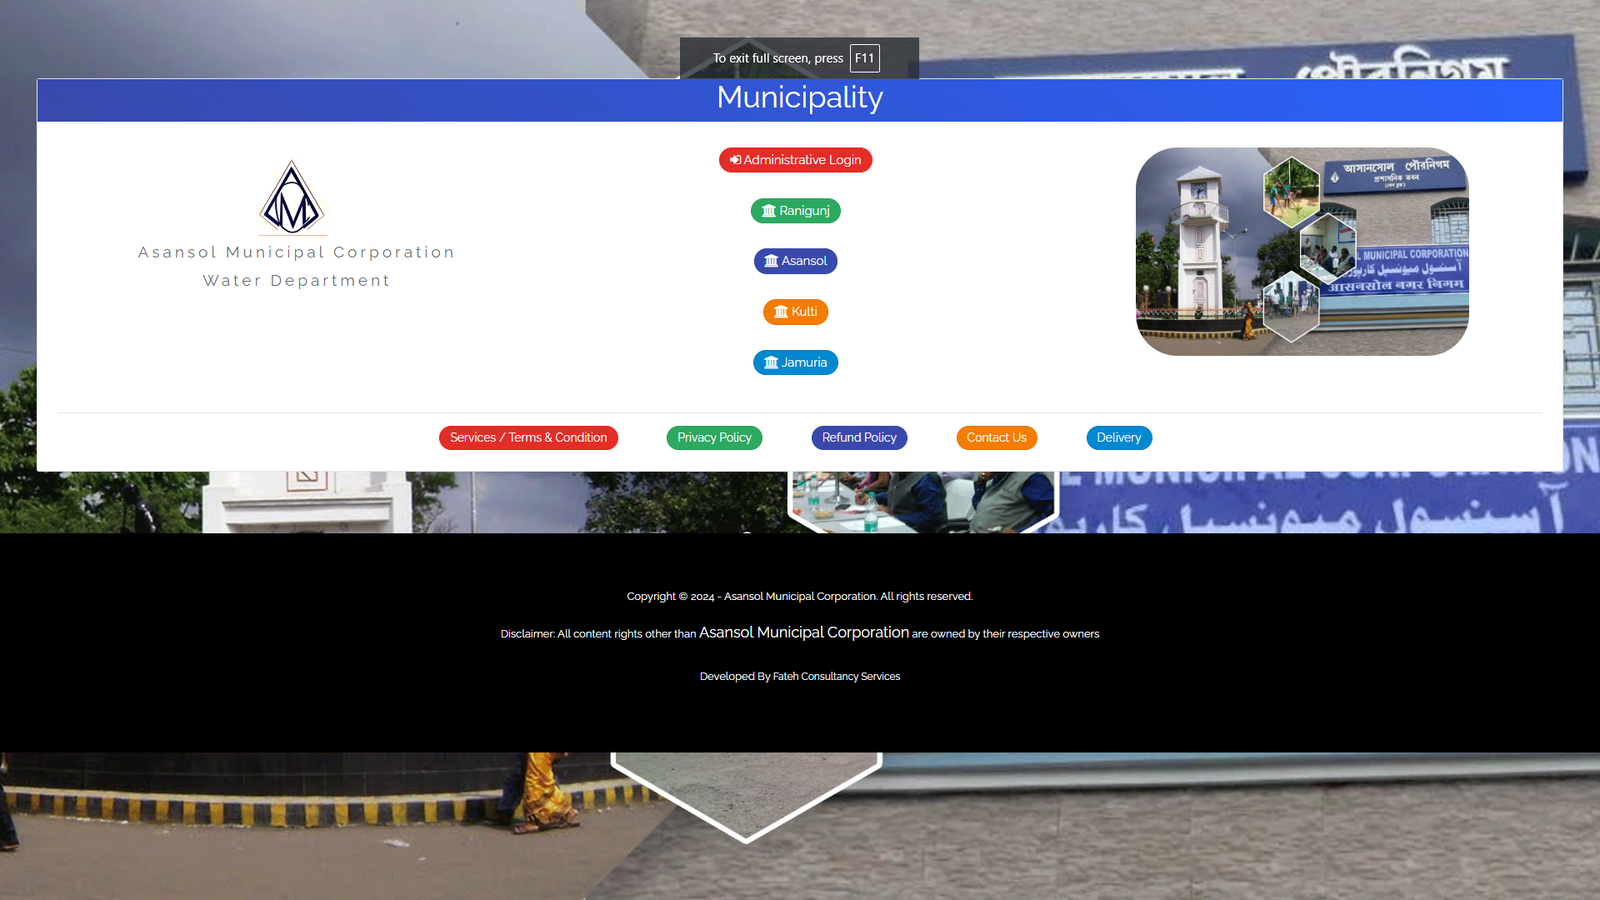Click the Copyright 2024 footer line
Viewport: 1600px width, 900px height.
point(799,596)
